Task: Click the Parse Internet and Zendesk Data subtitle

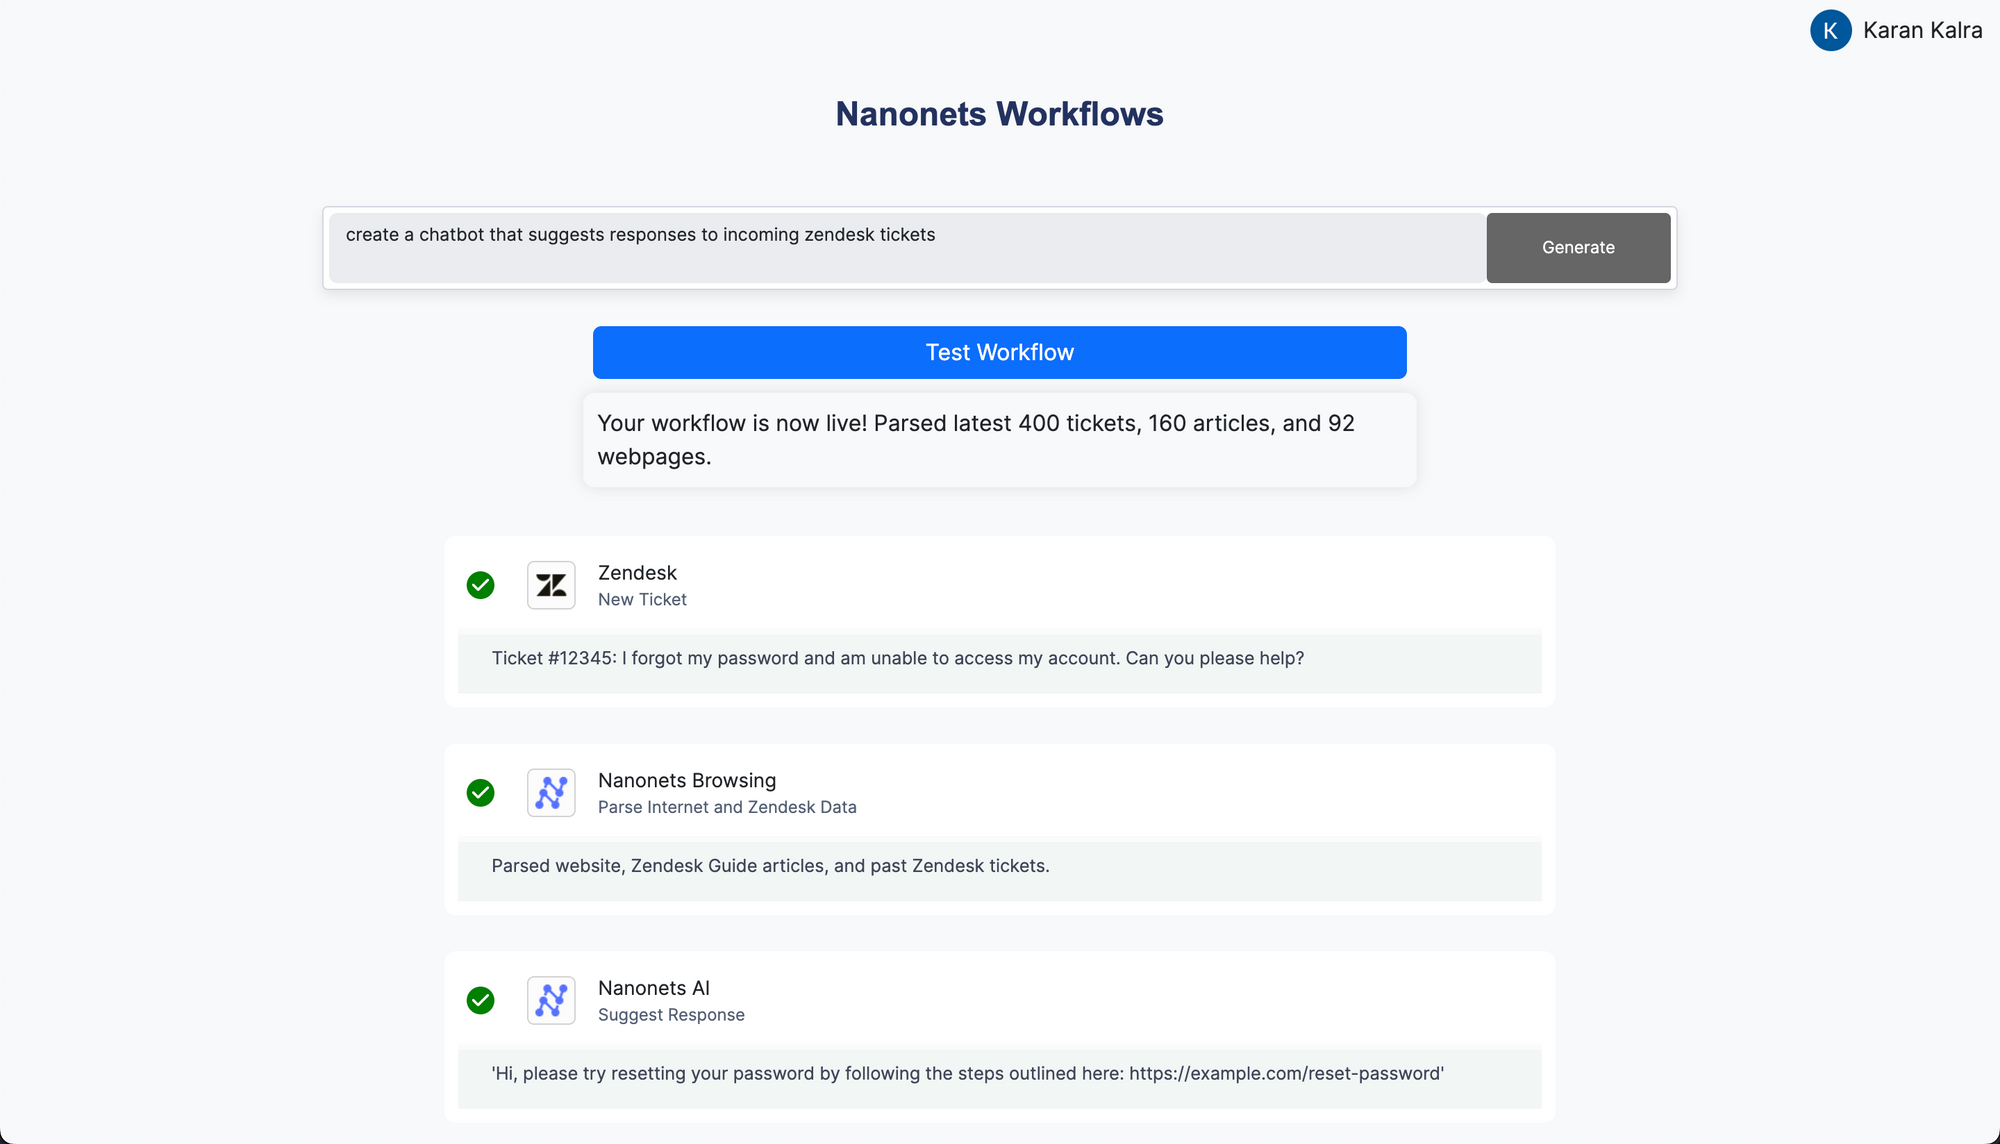Action: coord(727,807)
